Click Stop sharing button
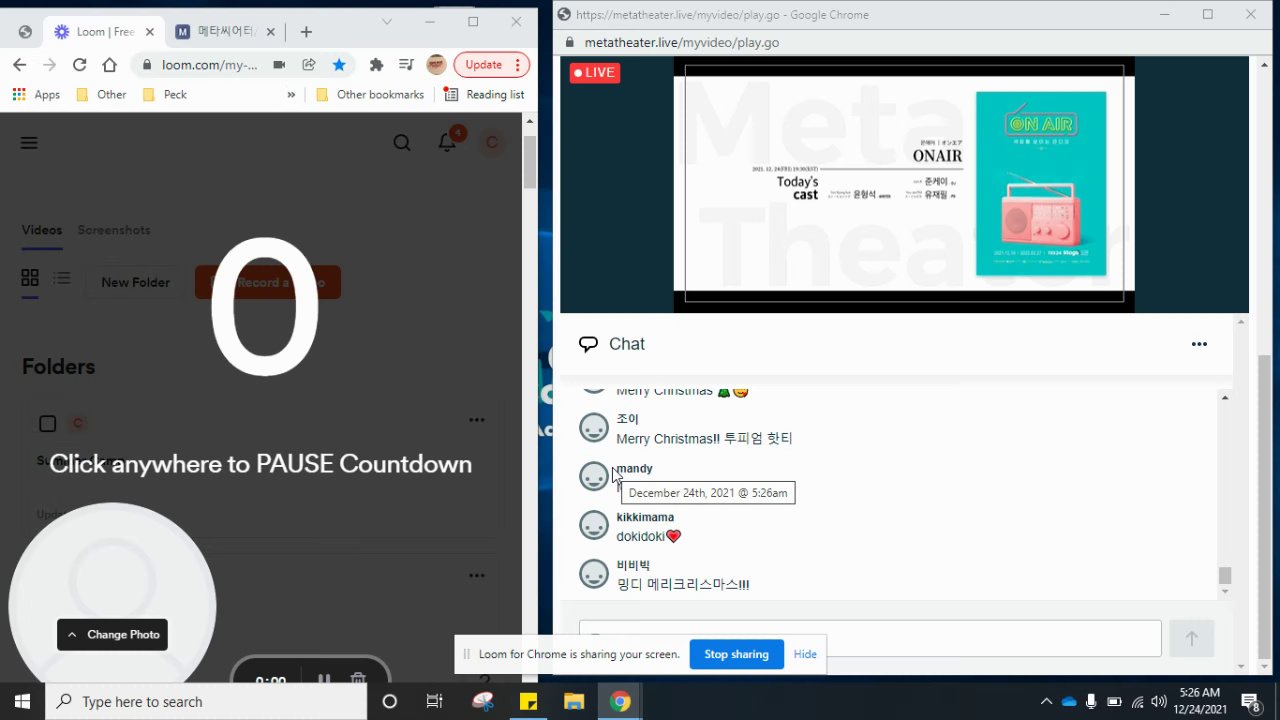 [x=736, y=654]
